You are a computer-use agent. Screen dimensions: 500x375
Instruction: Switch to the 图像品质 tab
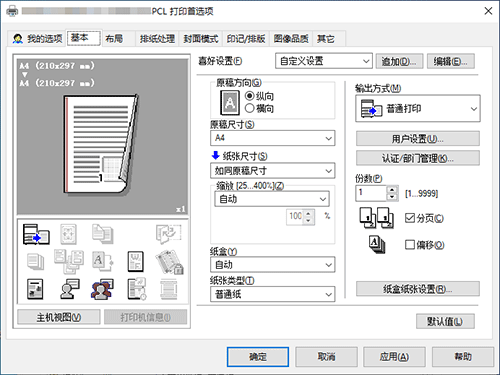(291, 39)
